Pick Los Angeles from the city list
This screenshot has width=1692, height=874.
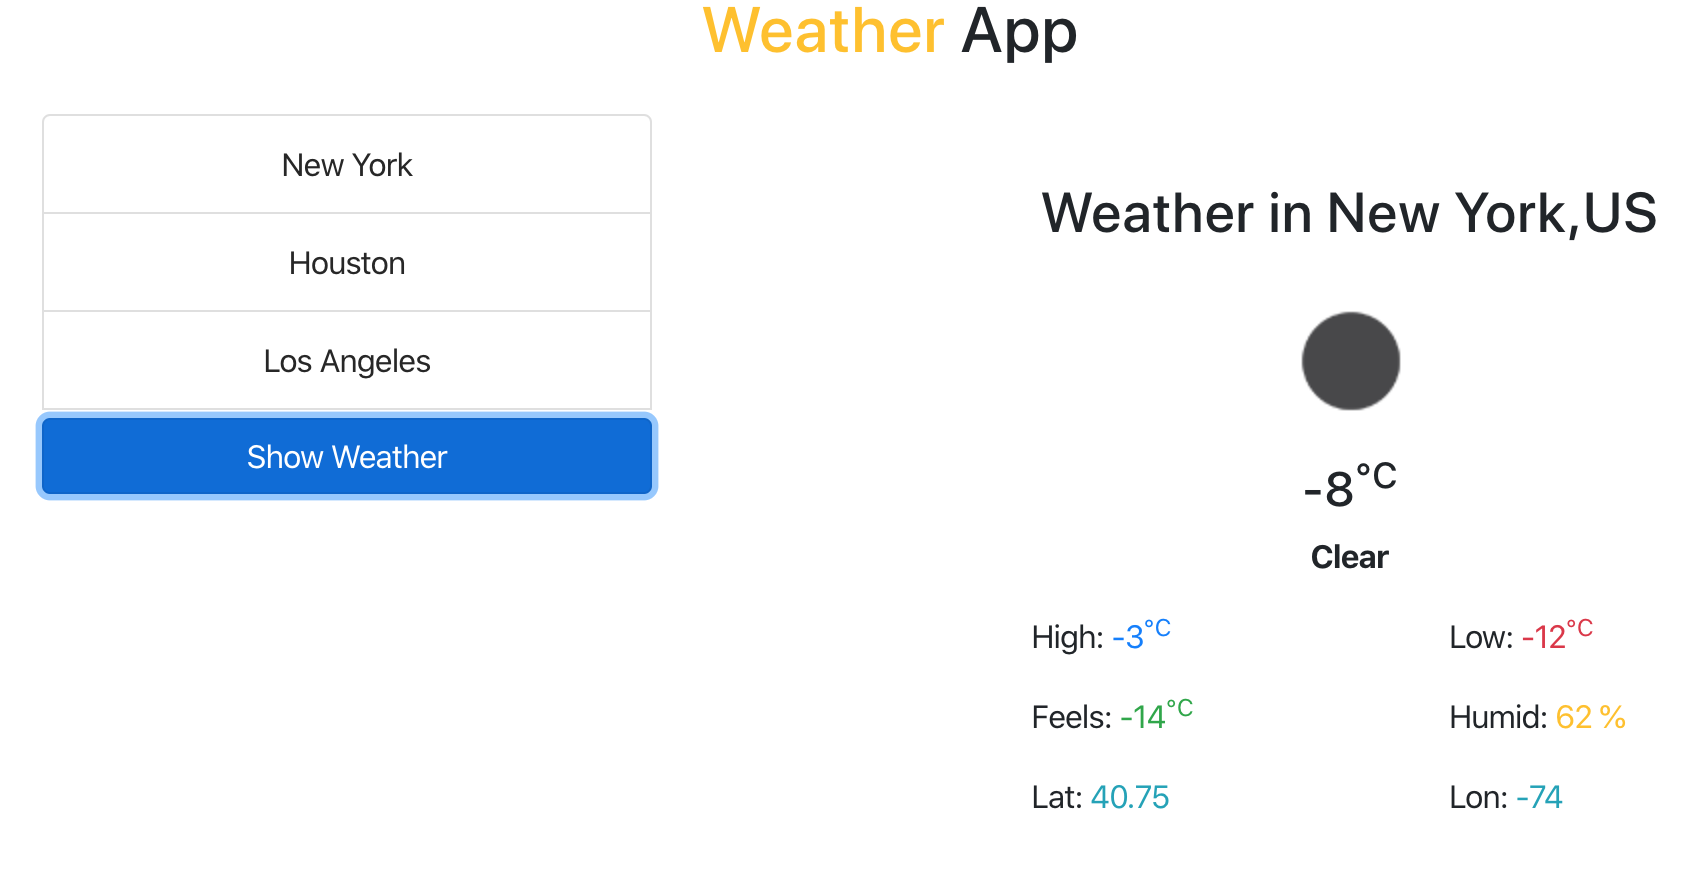tap(347, 361)
